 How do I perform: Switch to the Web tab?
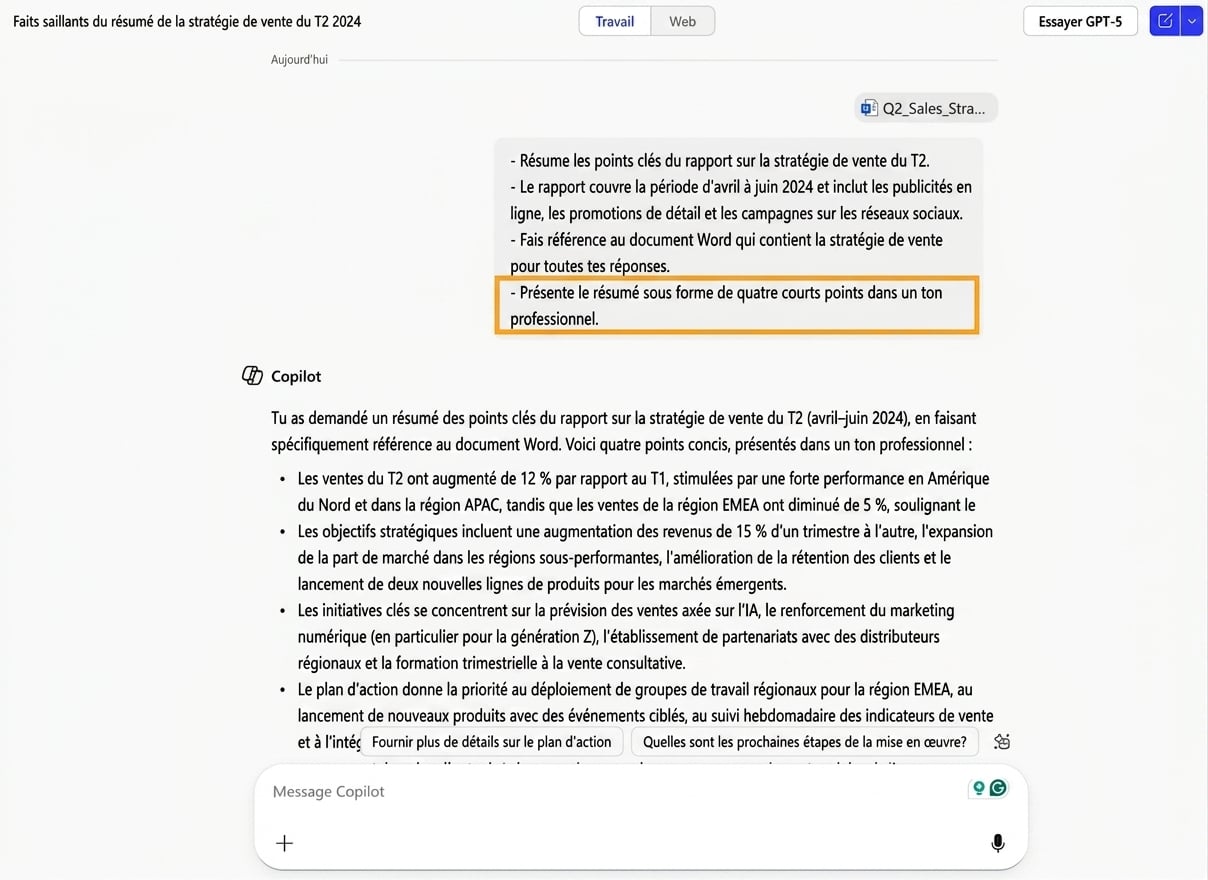(x=683, y=21)
